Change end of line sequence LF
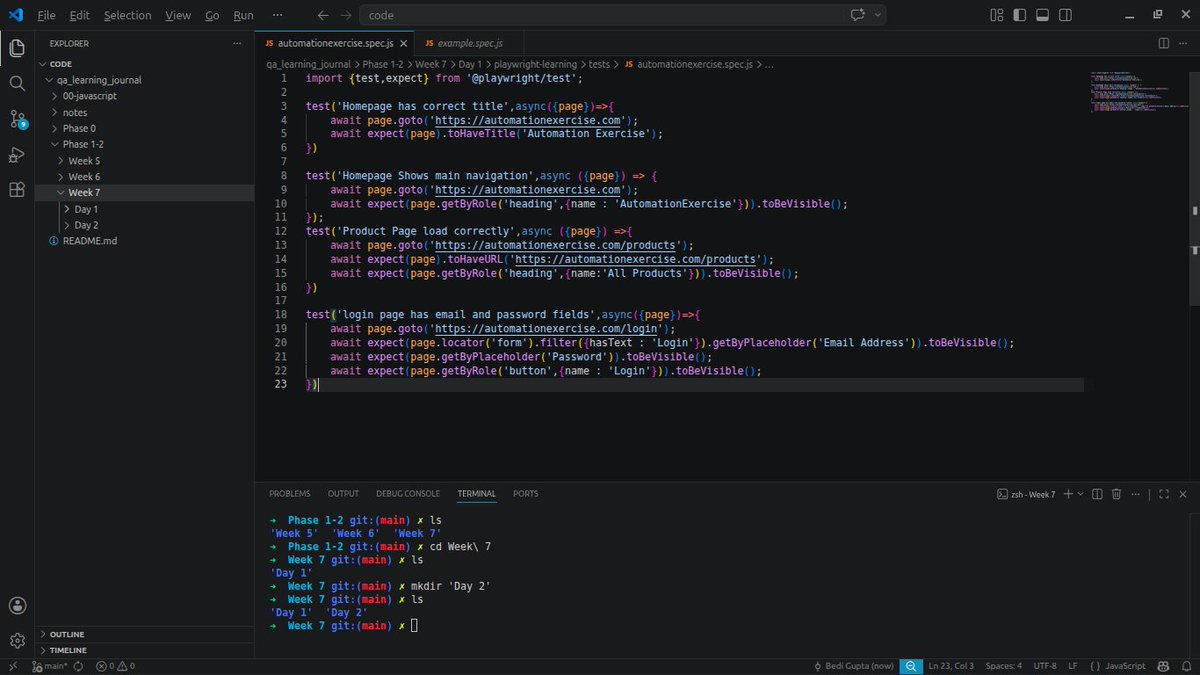This screenshot has height=675, width=1200. point(1072,666)
